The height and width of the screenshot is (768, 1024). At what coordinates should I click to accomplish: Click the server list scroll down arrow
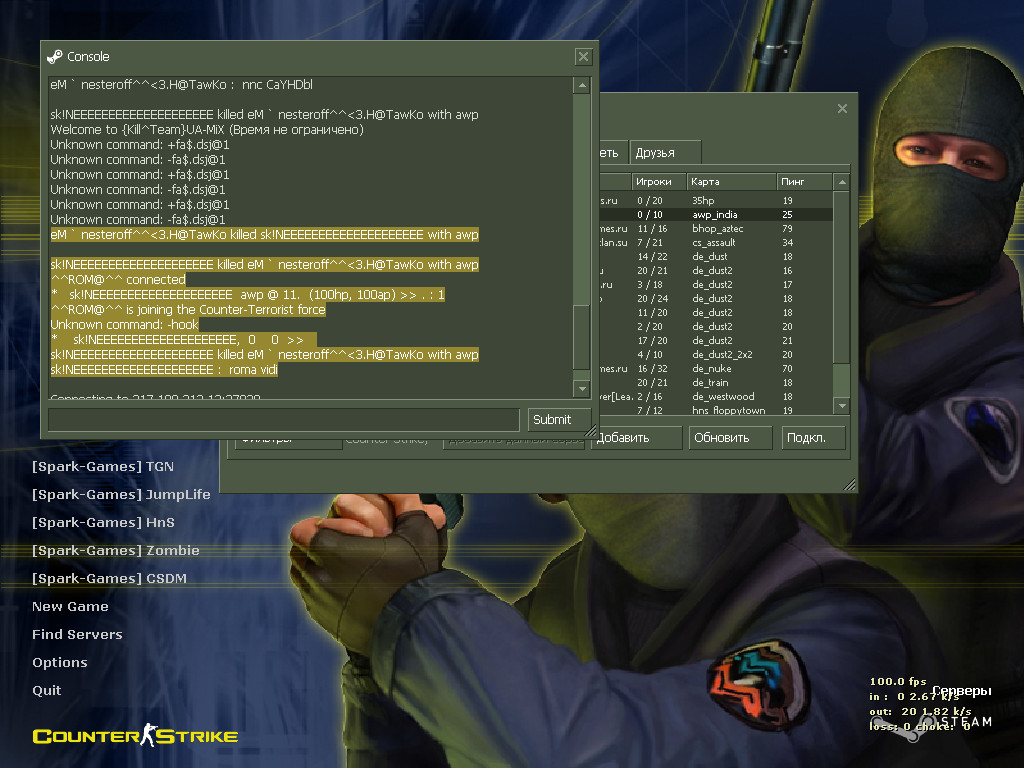pos(842,406)
